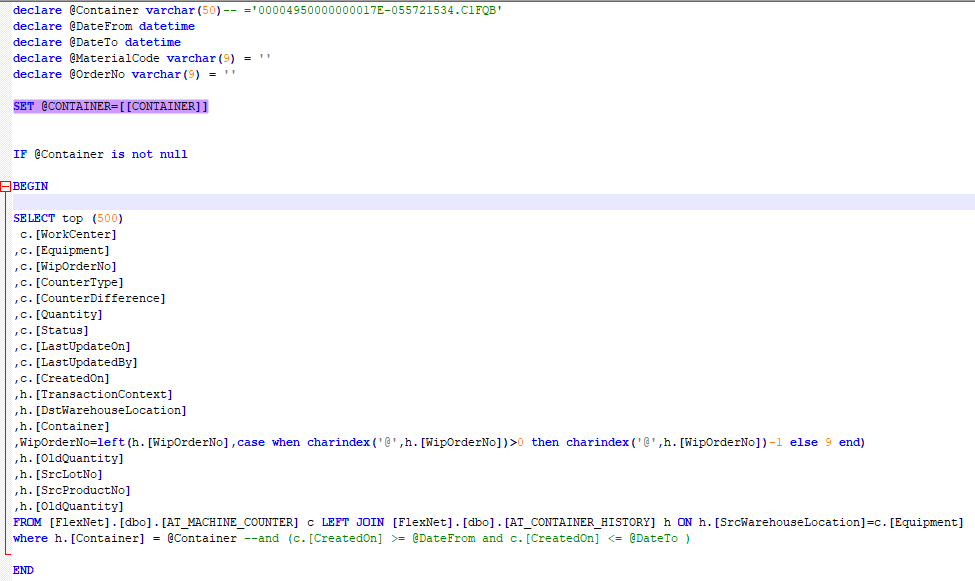The height and width of the screenshot is (581, 975).
Task: Click the 'where h.[Container] = @Container' clause
Action: [x=125, y=538]
